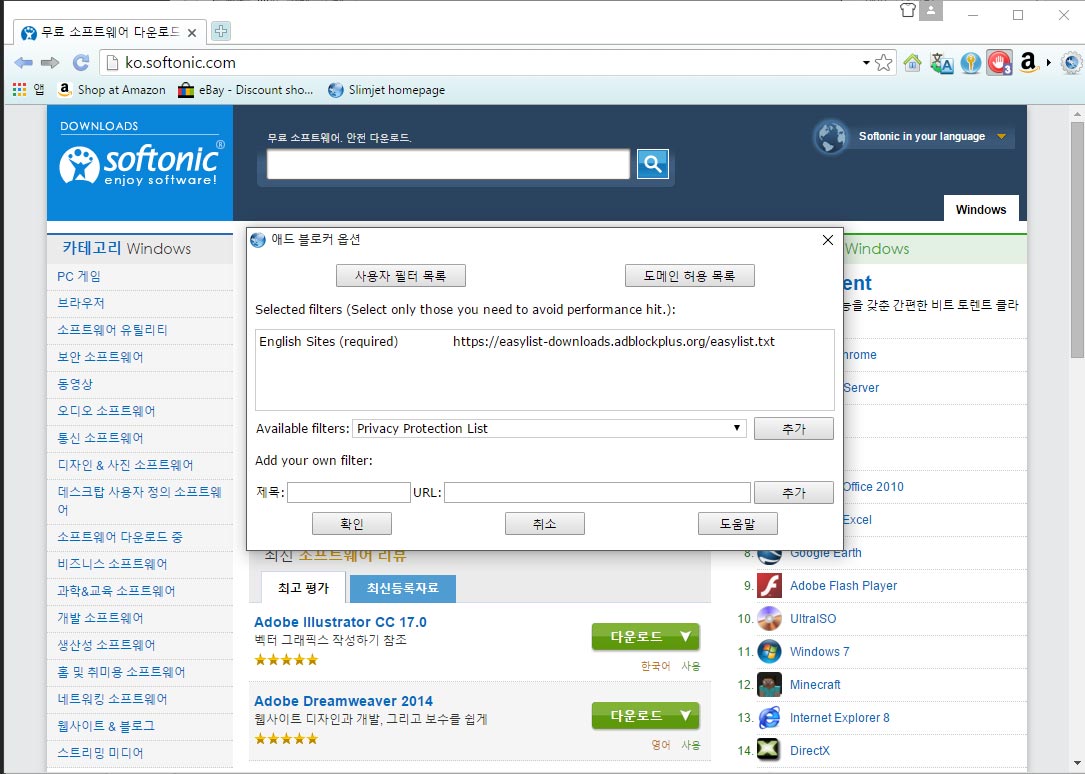The width and height of the screenshot is (1085, 774).
Task: Open the Adobe Illustrator CC 17.0 link
Action: point(340,622)
